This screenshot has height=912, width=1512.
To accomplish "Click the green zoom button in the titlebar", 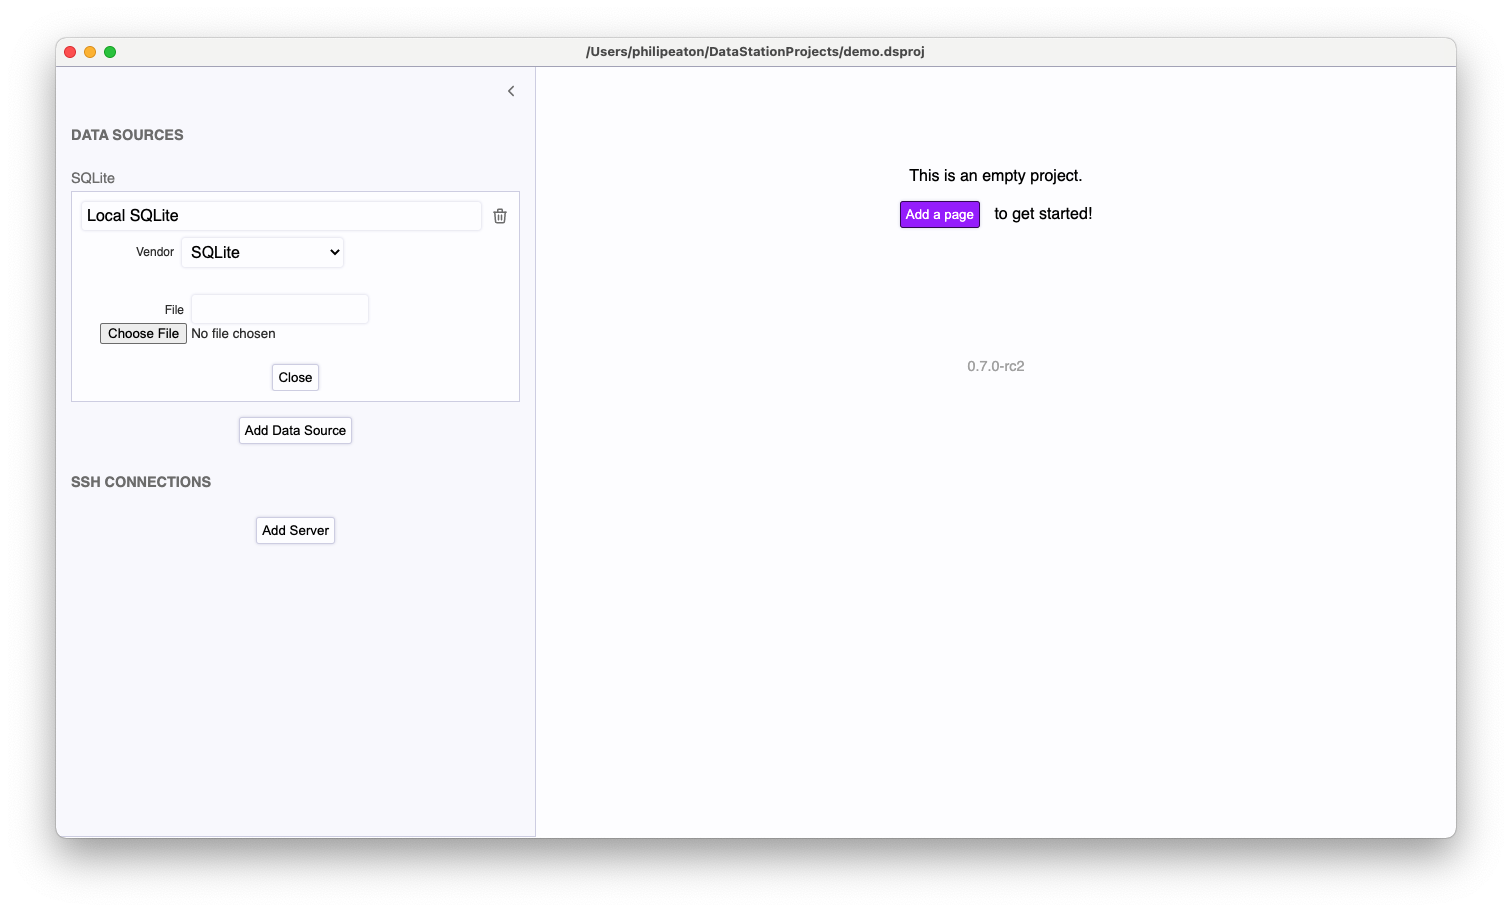I will pyautogui.click(x=109, y=51).
